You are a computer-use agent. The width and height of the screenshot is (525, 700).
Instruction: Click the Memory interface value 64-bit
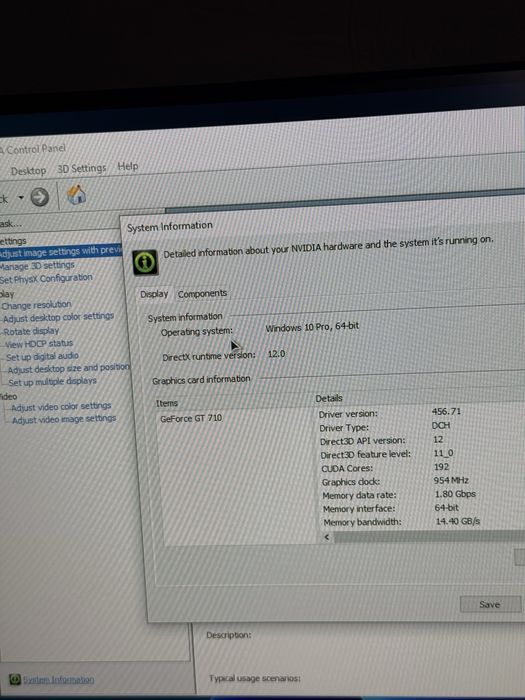coord(446,508)
